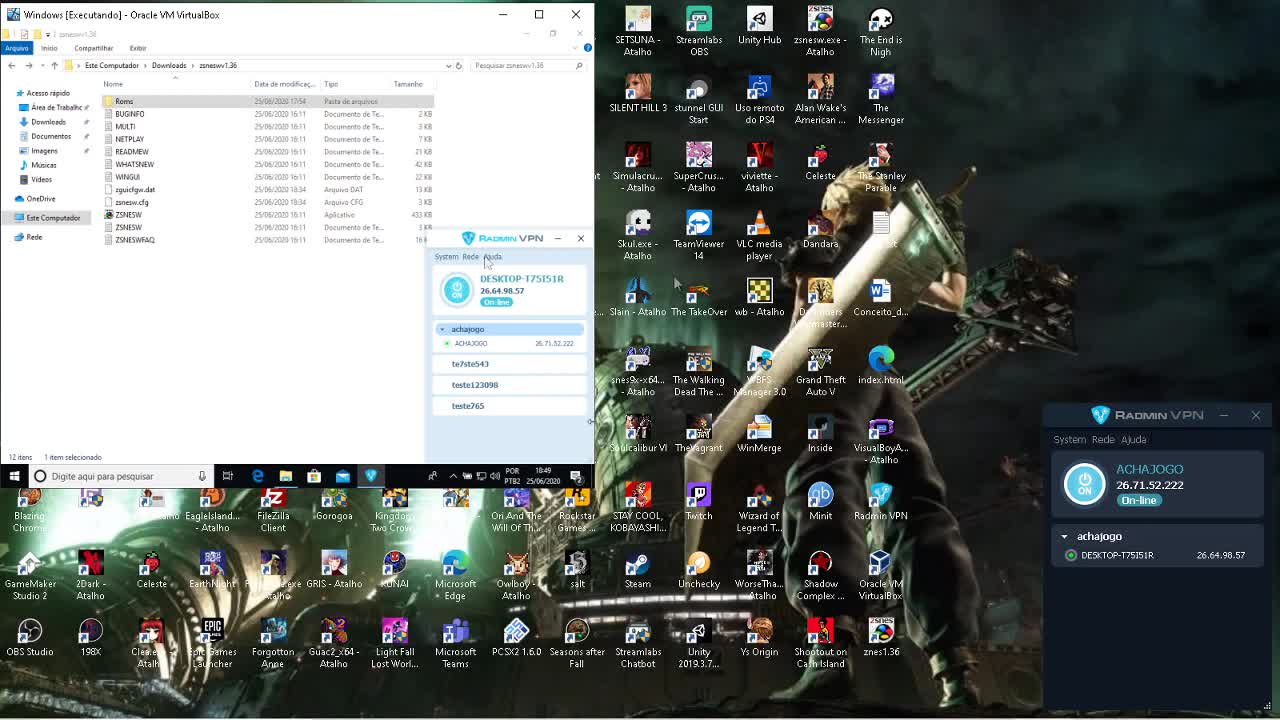Click Radmin VPN icon in VM taskbar
The width and height of the screenshot is (1280, 720).
pos(371,476)
